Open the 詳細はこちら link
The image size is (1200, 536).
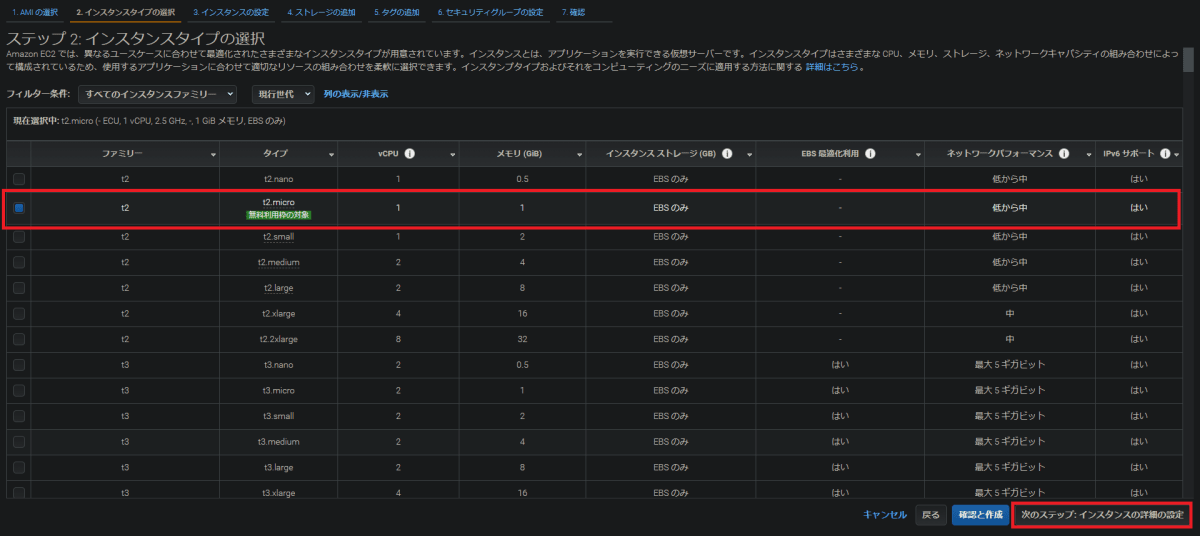831,68
